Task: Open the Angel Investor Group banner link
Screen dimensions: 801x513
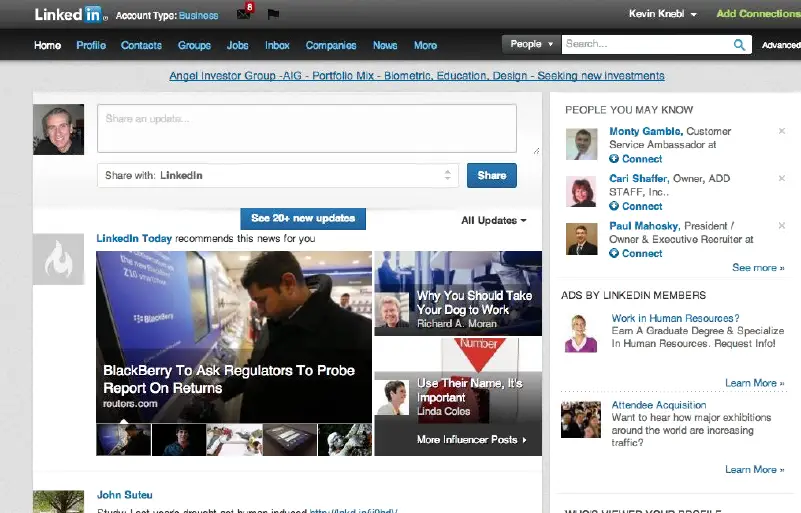Action: (415, 76)
